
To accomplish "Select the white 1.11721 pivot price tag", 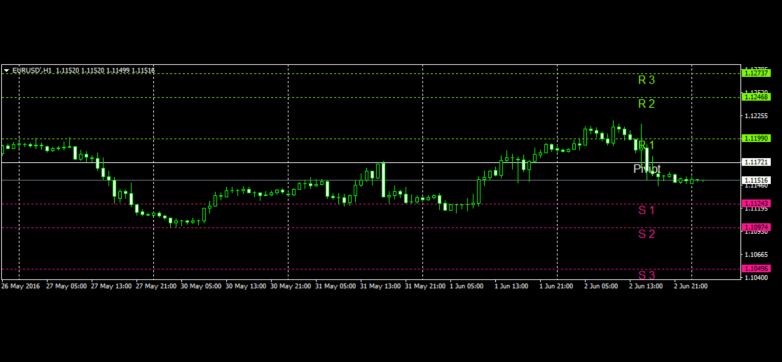I will 757,162.
